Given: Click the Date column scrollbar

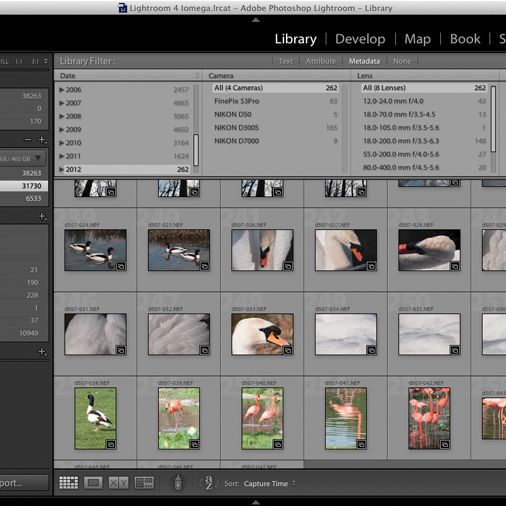Looking at the screenshot, I should pos(196,150).
